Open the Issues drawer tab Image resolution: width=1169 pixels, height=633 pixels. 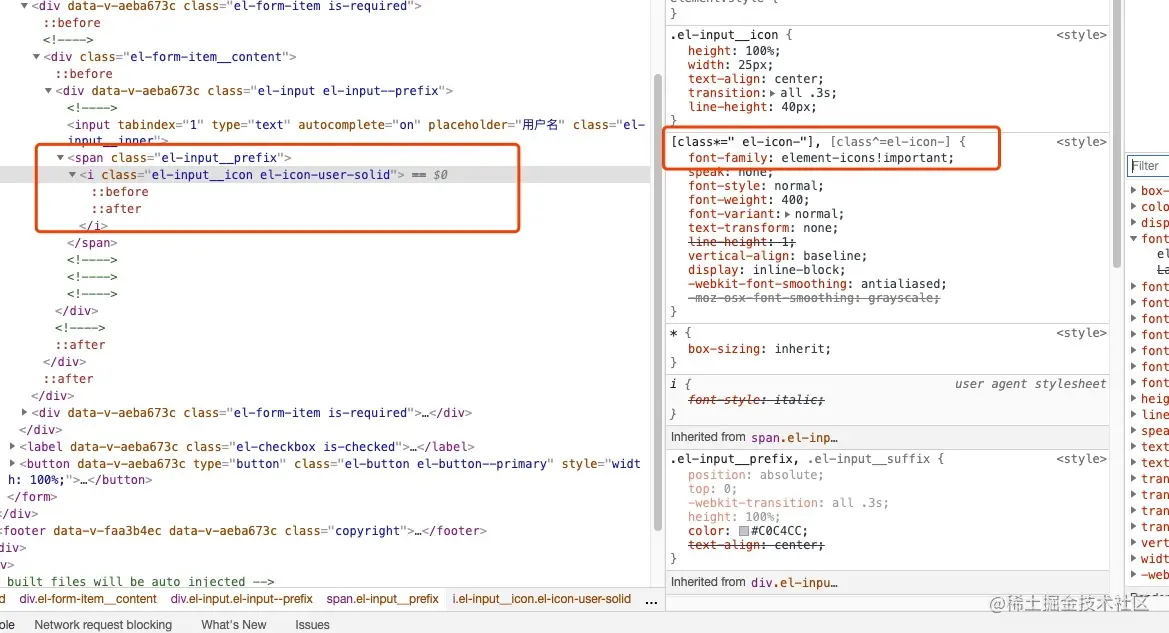point(312,625)
